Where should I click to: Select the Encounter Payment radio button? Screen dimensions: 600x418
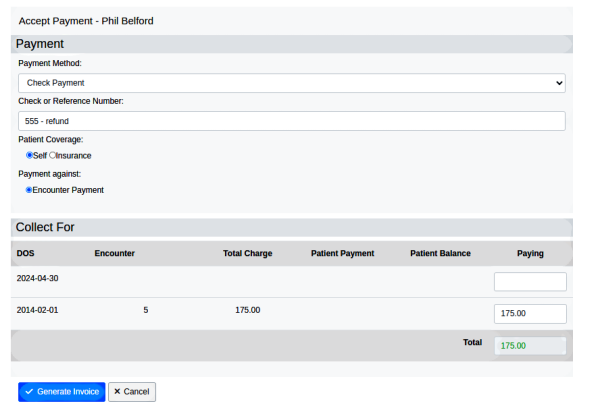tap(29, 190)
